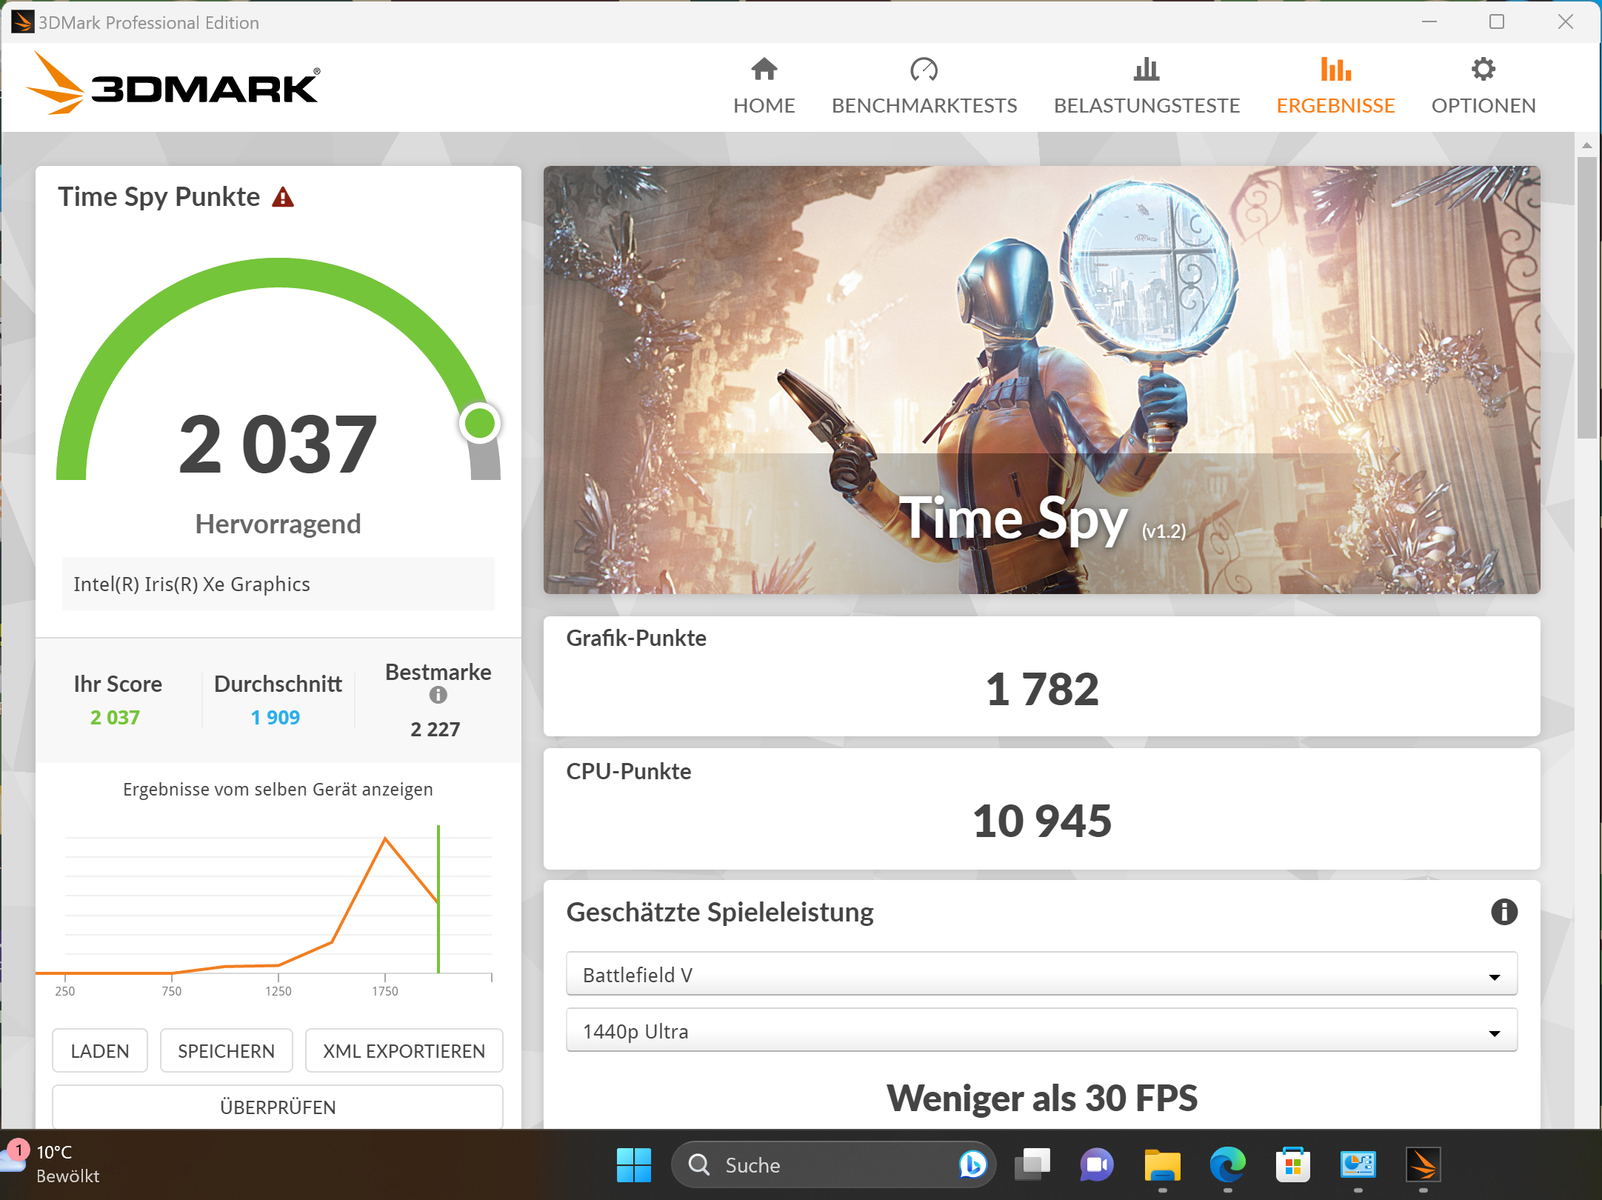1602x1200 pixels.
Task: Switch to BENCHMARKTESTS tab
Action: [x=924, y=87]
